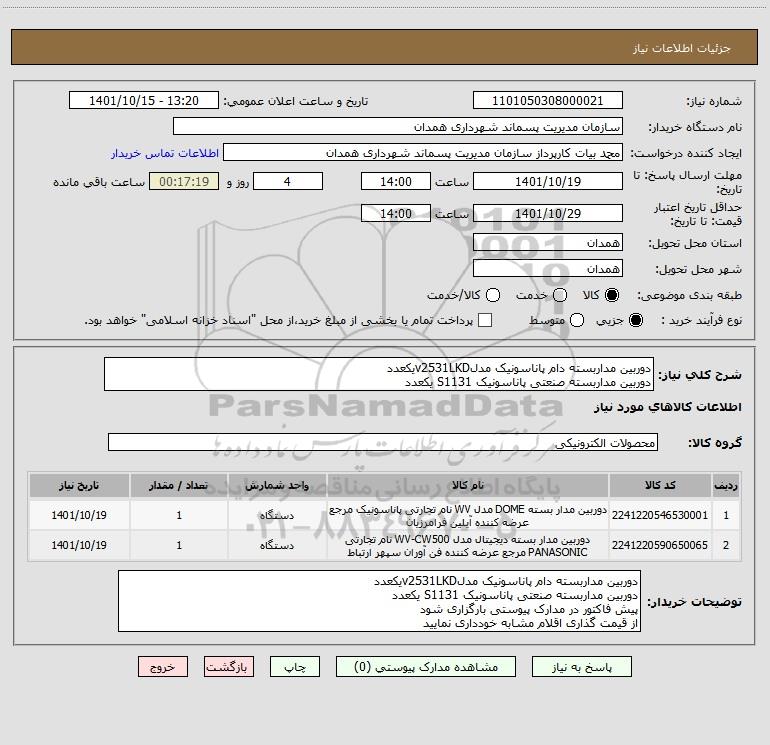Click product code 2241220546530001
This screenshot has width=770, height=745.
click(660, 515)
